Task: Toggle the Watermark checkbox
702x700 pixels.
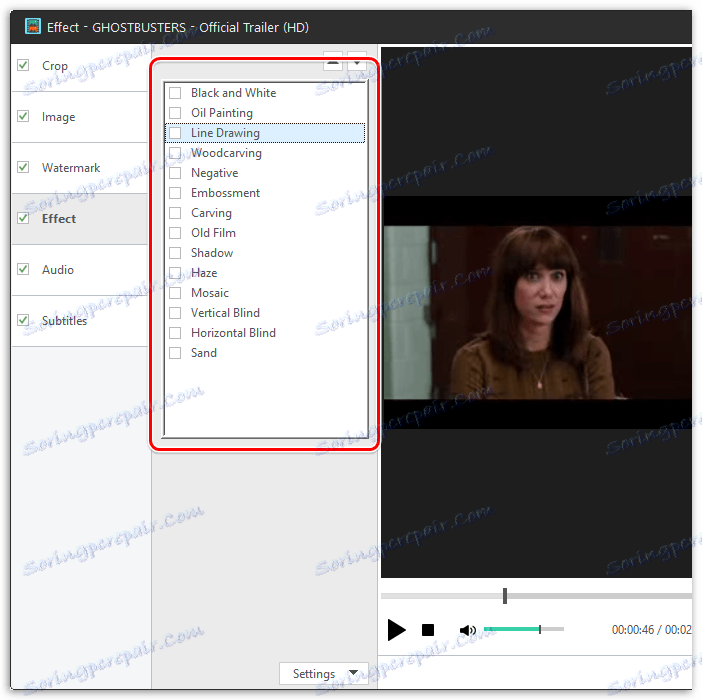Action: coord(23,167)
